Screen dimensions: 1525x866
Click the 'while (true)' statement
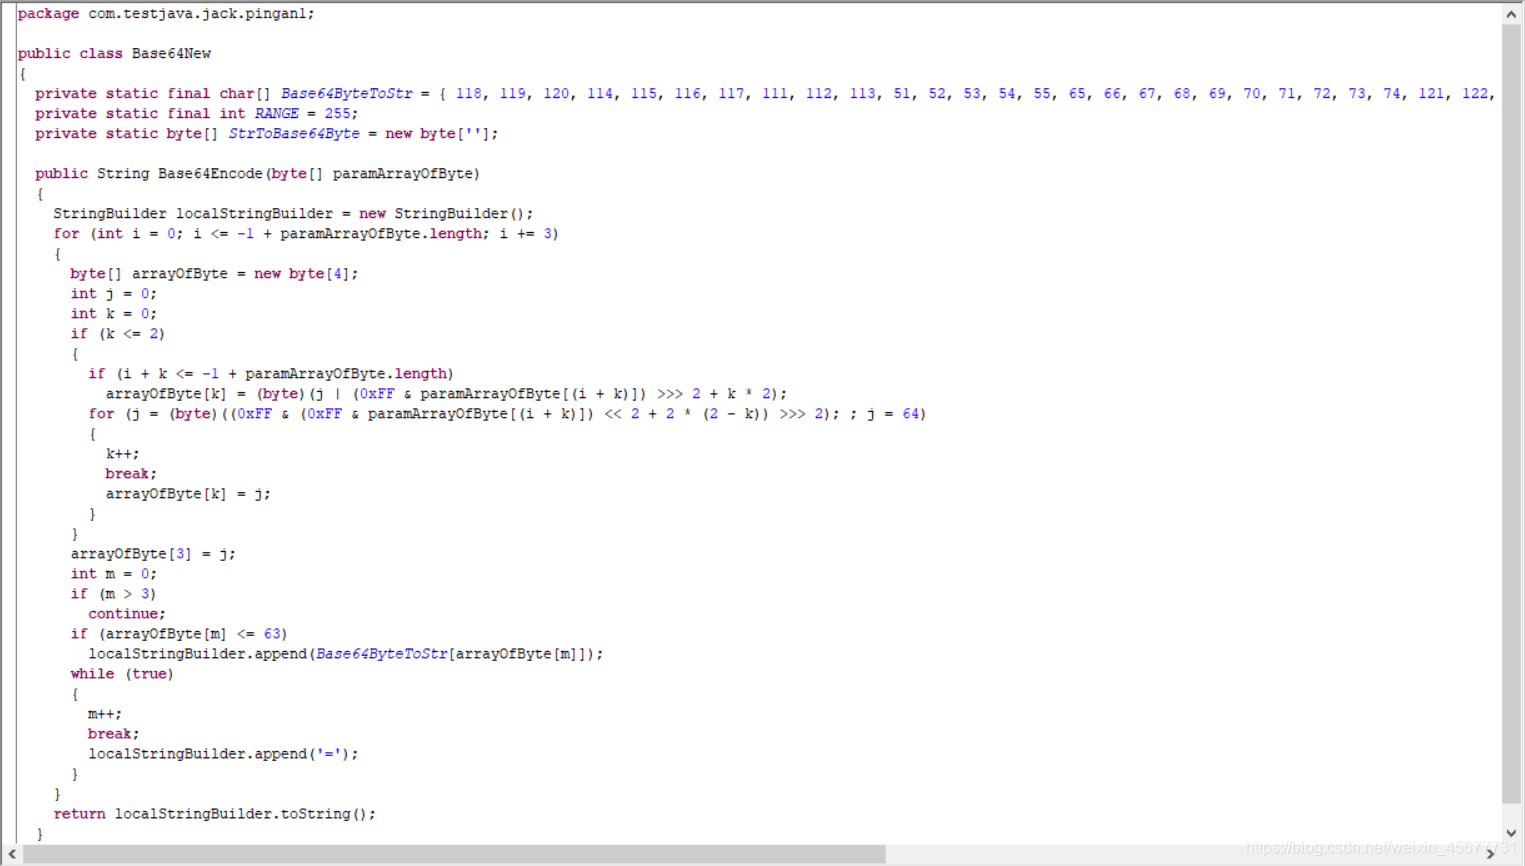[122, 674]
